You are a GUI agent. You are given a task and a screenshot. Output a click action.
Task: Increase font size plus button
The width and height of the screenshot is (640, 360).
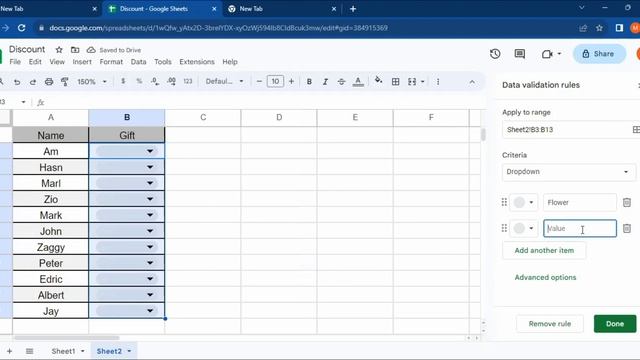(291, 82)
